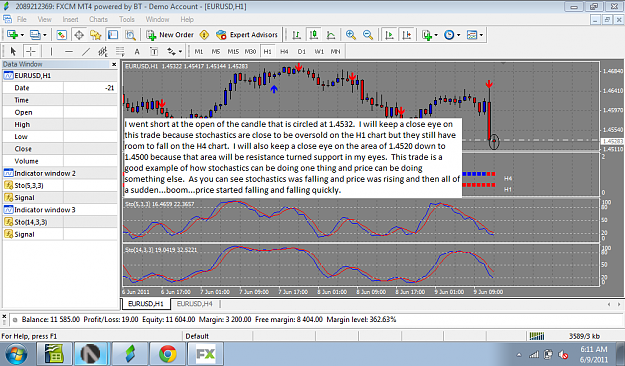The height and width of the screenshot is (366, 625).
Task: Open the Charts menu
Action: 98,19
